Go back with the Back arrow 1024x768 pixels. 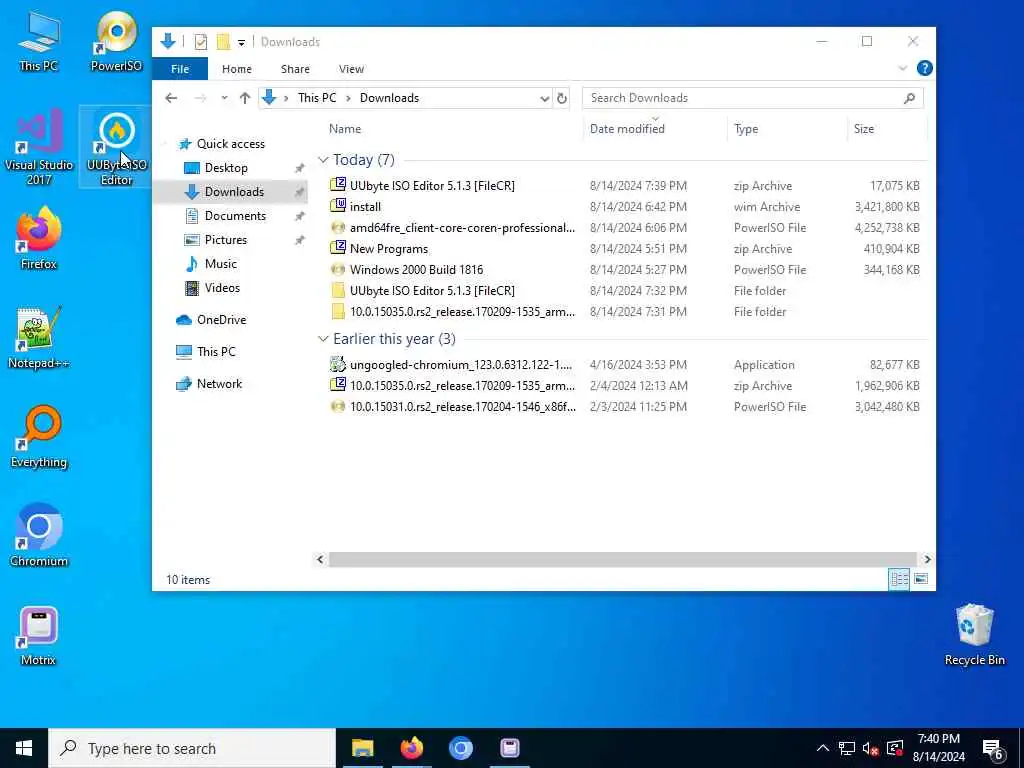(x=171, y=98)
